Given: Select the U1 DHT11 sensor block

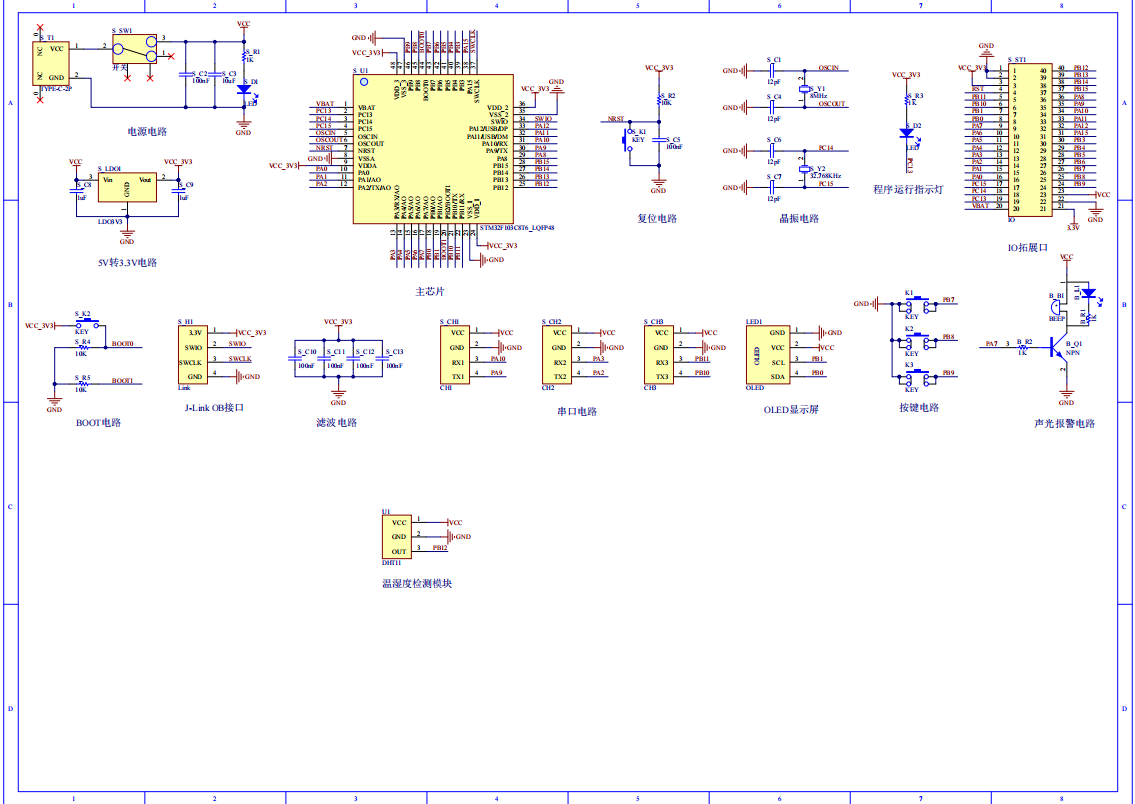Looking at the screenshot, I should point(397,537).
